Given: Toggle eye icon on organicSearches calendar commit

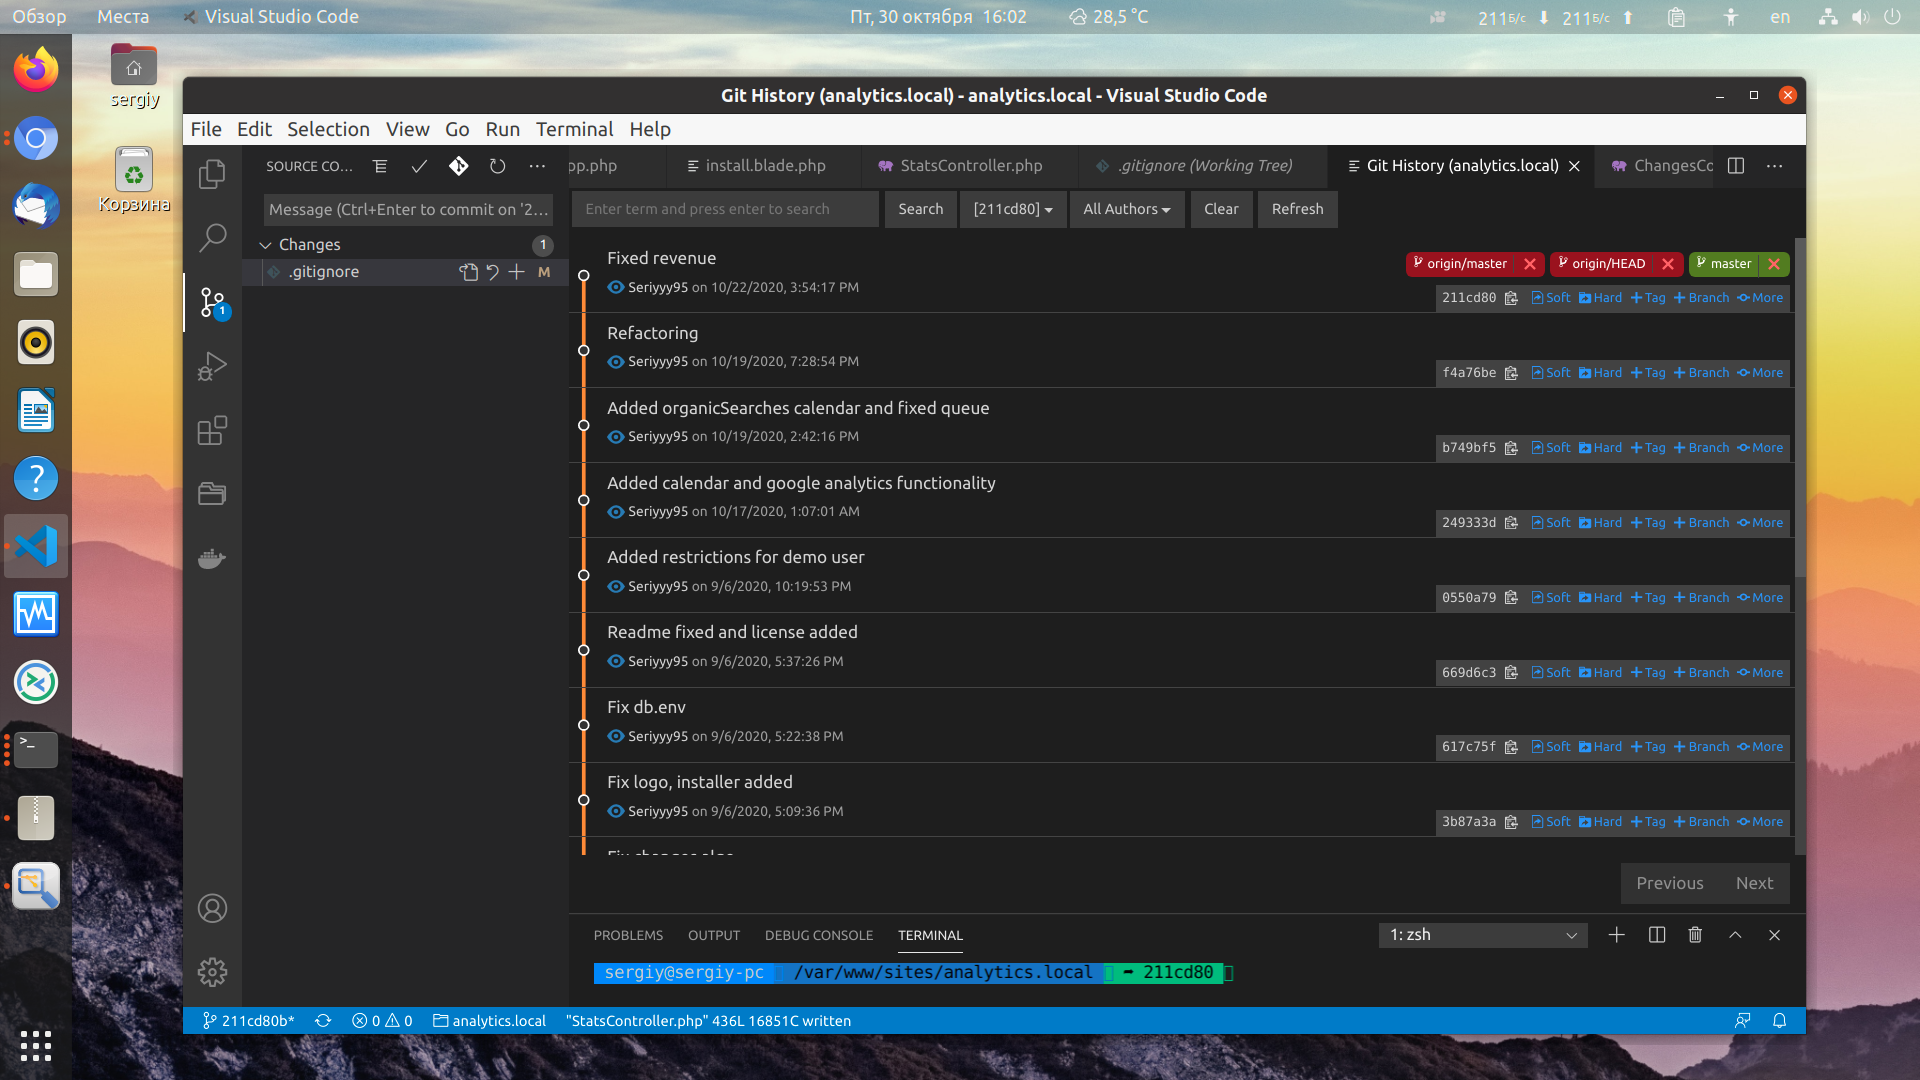Looking at the screenshot, I should pyautogui.click(x=616, y=437).
